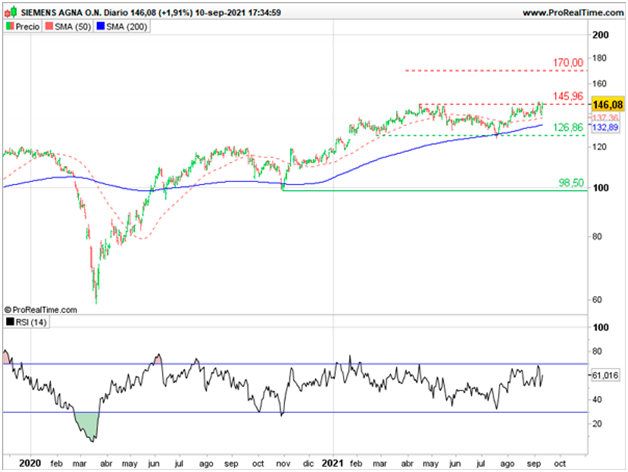The height and width of the screenshot is (472, 628).
Task: Click the 180 price scale label
Action: coord(600,58)
